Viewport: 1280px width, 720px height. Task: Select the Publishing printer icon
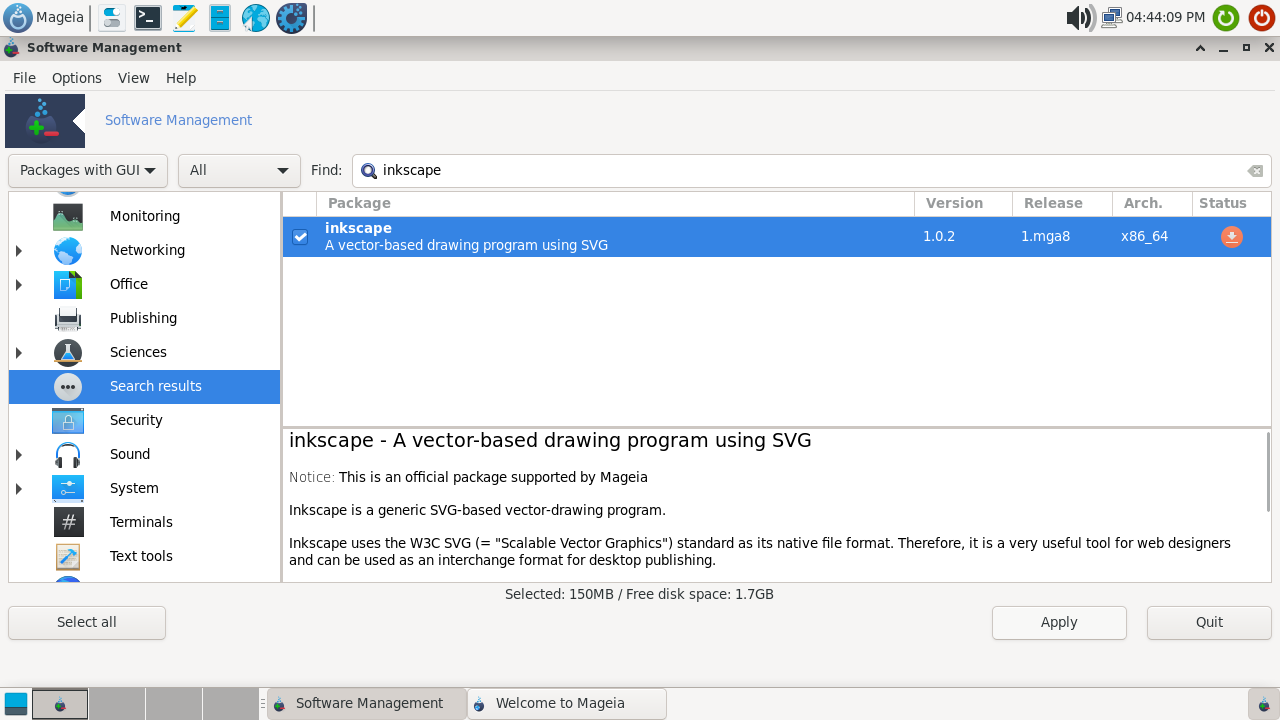[x=68, y=318]
